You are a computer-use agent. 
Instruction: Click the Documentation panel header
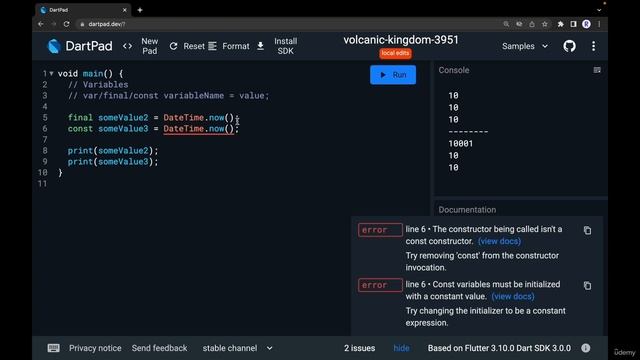click(467, 210)
